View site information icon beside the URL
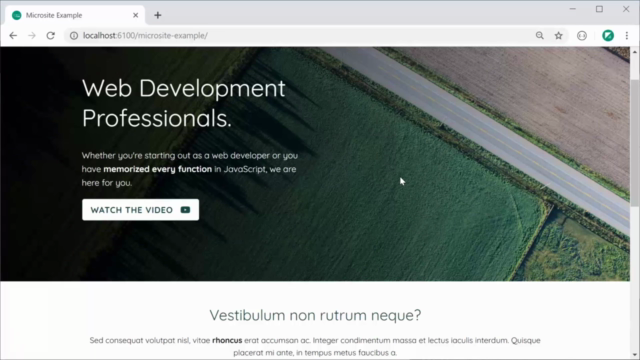 74,36
